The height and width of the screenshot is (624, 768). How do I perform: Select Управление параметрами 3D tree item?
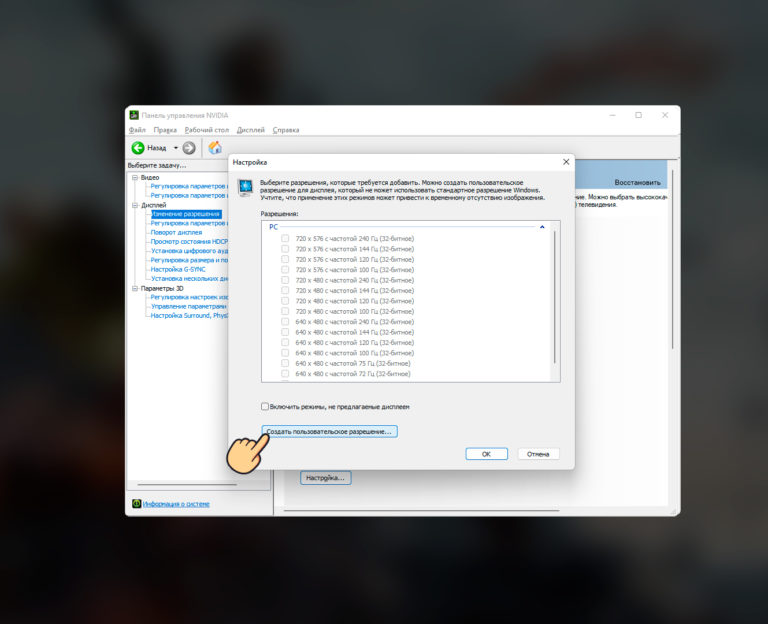tap(189, 306)
